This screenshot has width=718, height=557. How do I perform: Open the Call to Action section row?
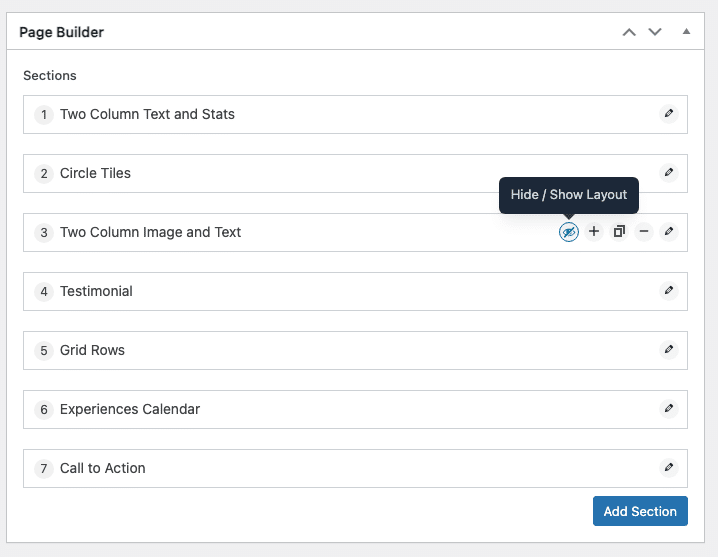[x=355, y=468]
